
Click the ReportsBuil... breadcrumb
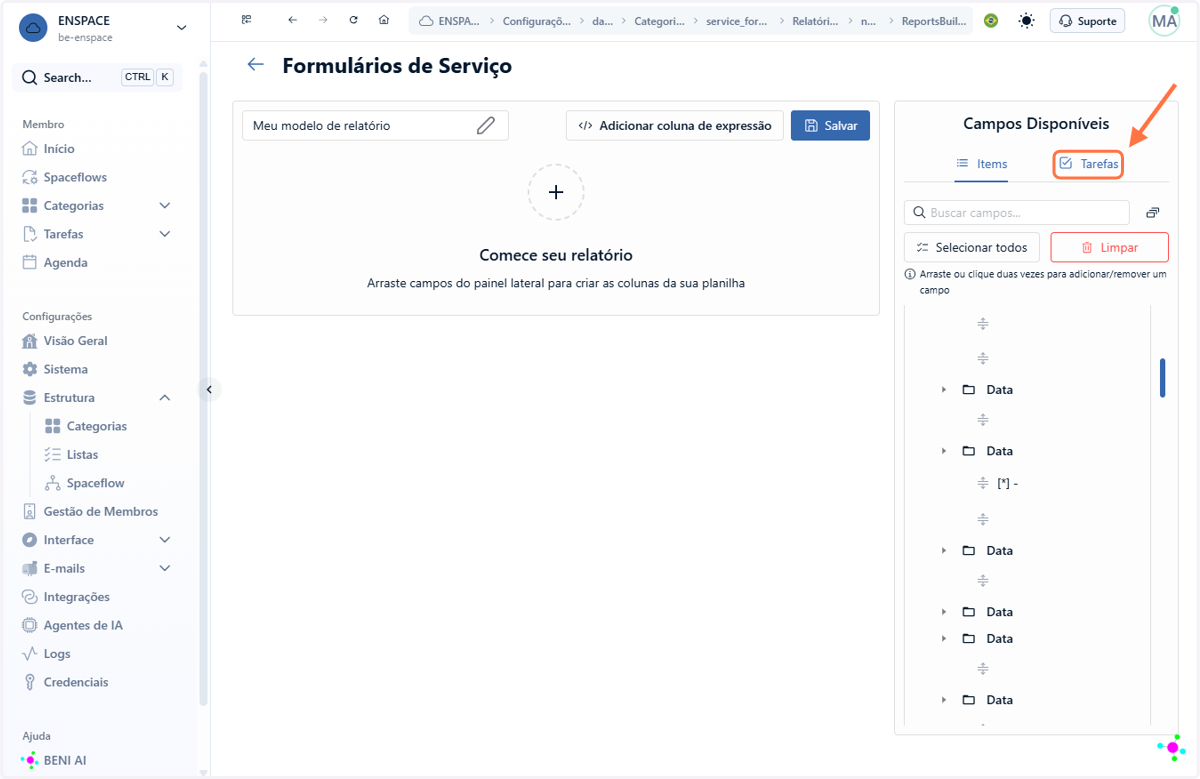click(x=934, y=20)
